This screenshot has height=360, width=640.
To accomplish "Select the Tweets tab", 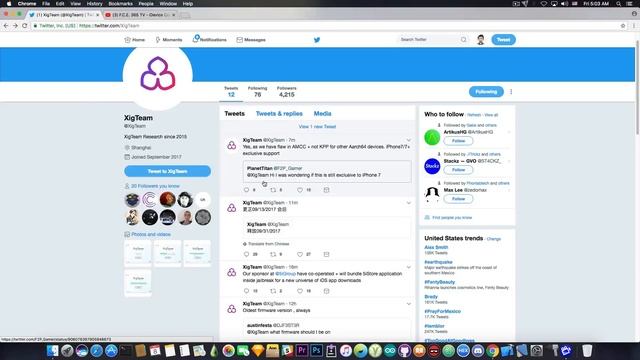I will click(234, 113).
